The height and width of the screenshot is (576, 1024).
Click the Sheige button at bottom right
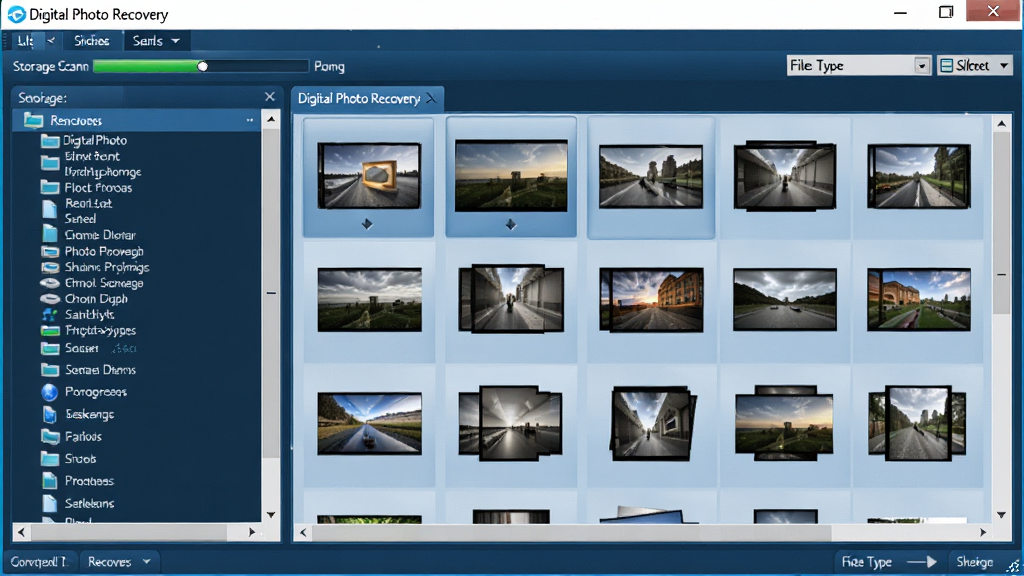[975, 562]
